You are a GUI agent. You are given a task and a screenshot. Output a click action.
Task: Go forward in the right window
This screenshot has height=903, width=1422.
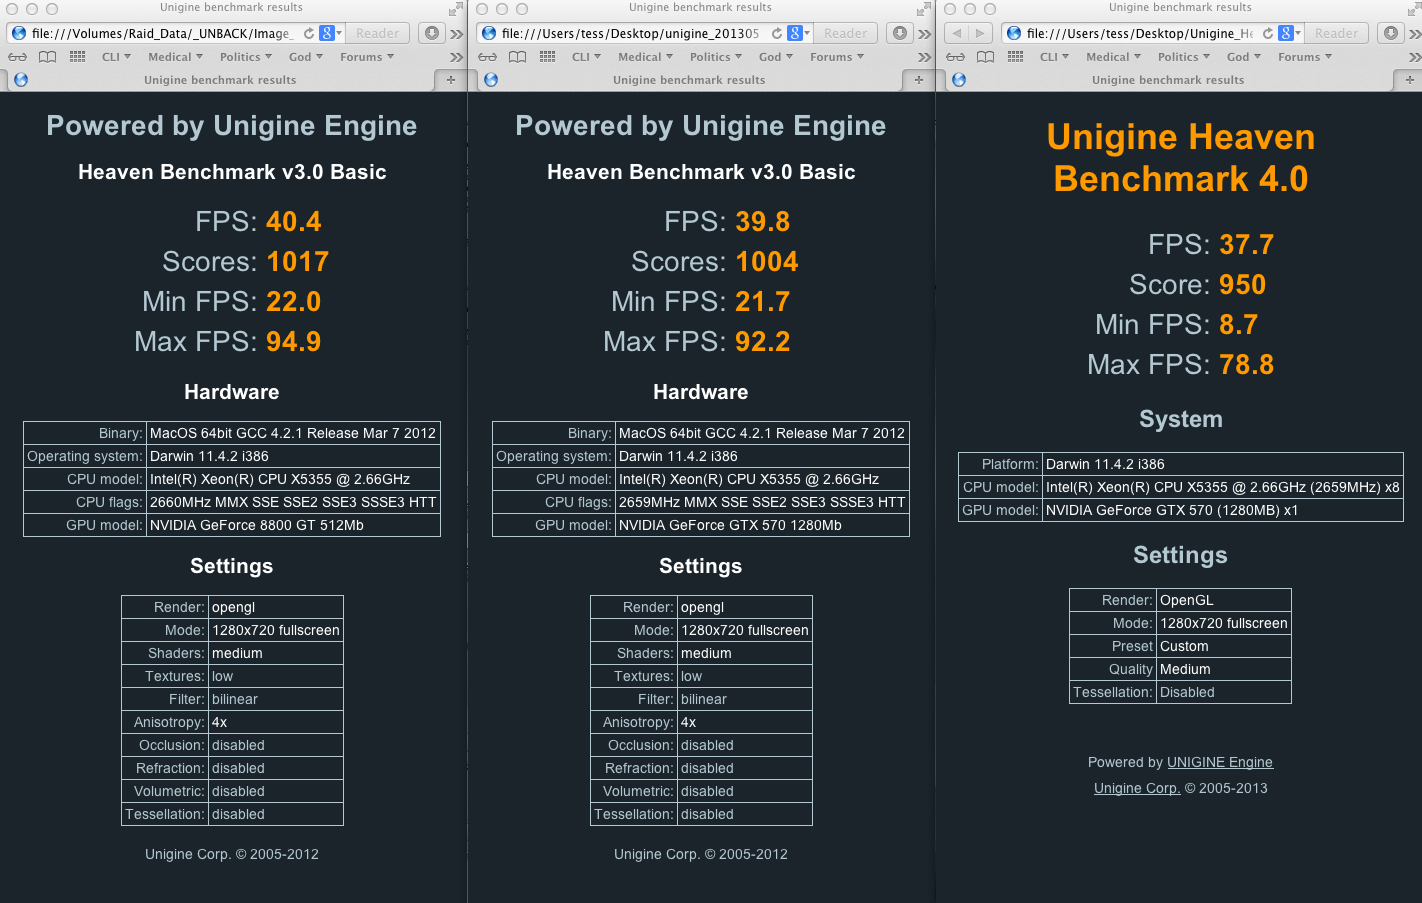[981, 33]
